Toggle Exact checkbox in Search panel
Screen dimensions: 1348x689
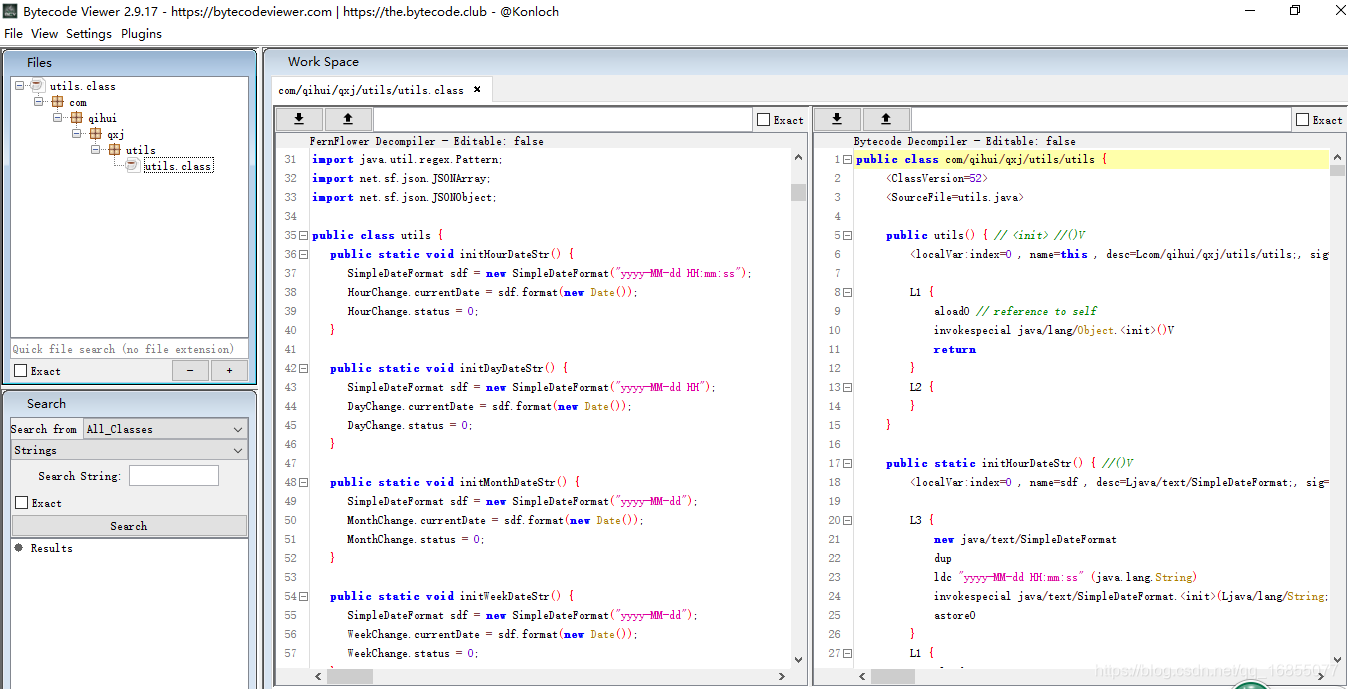click(x=21, y=503)
